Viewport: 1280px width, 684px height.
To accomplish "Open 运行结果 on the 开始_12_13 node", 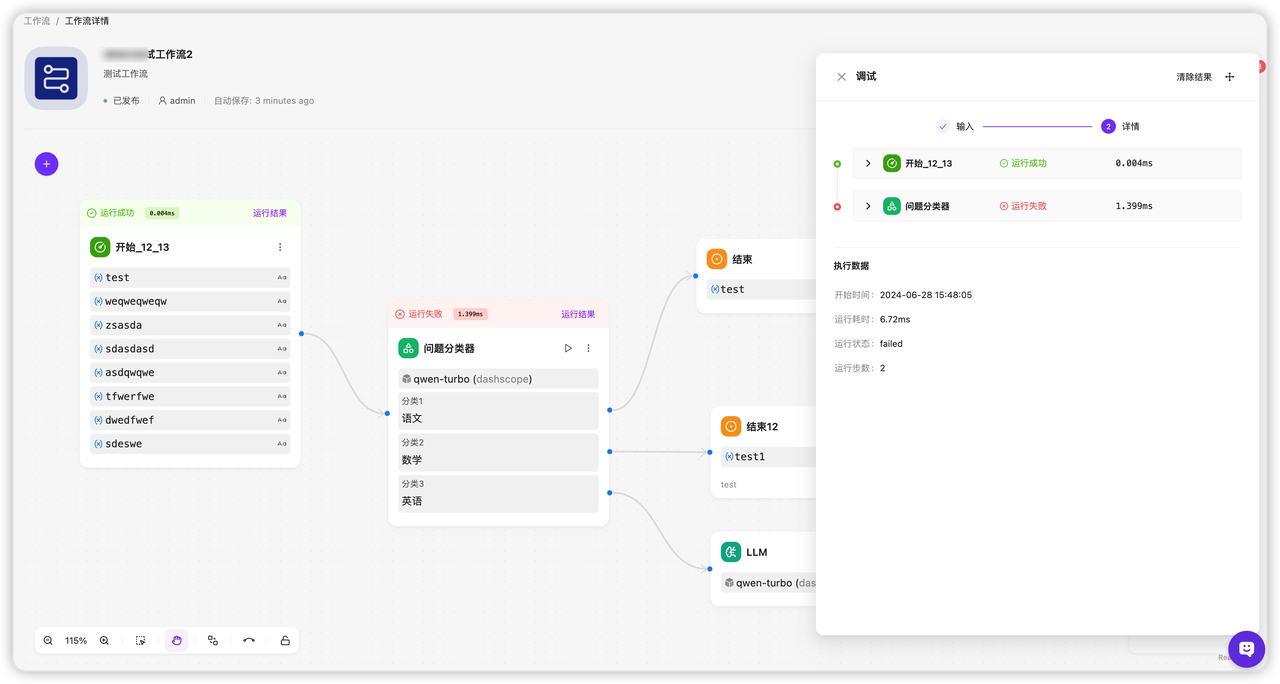I will (270, 213).
